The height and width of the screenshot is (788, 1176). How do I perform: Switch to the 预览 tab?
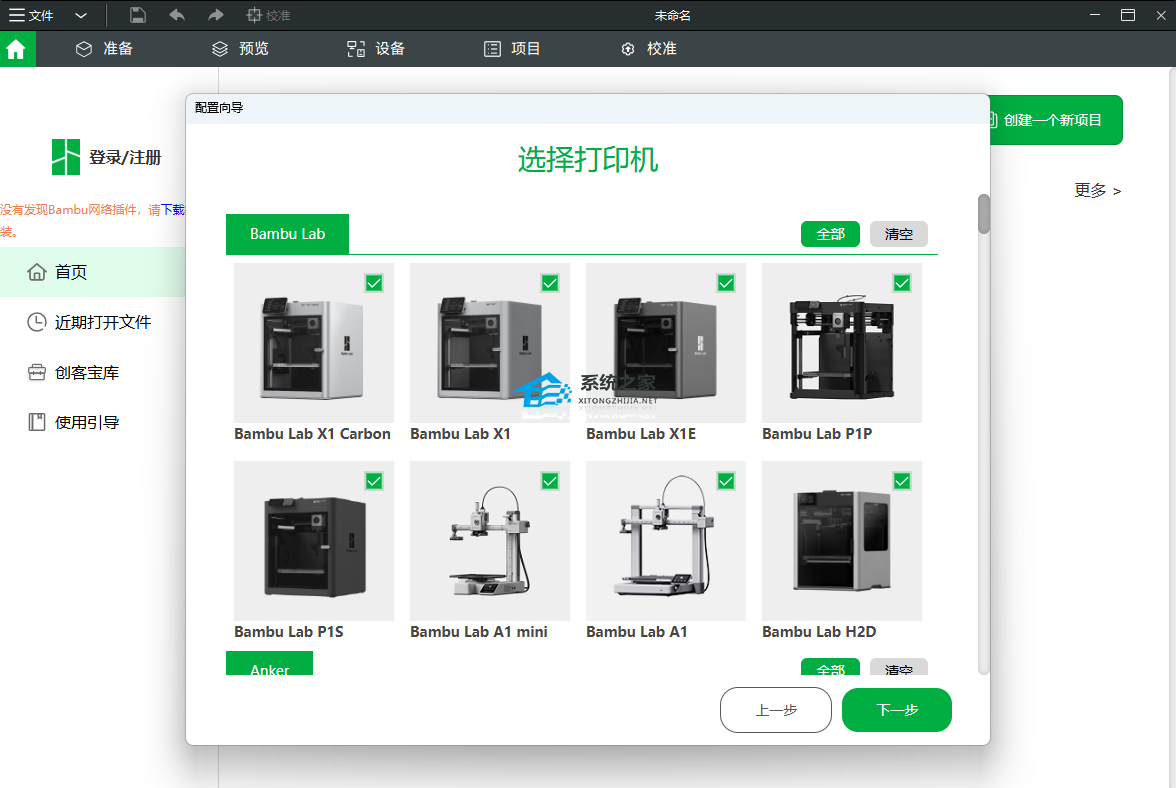(x=240, y=49)
